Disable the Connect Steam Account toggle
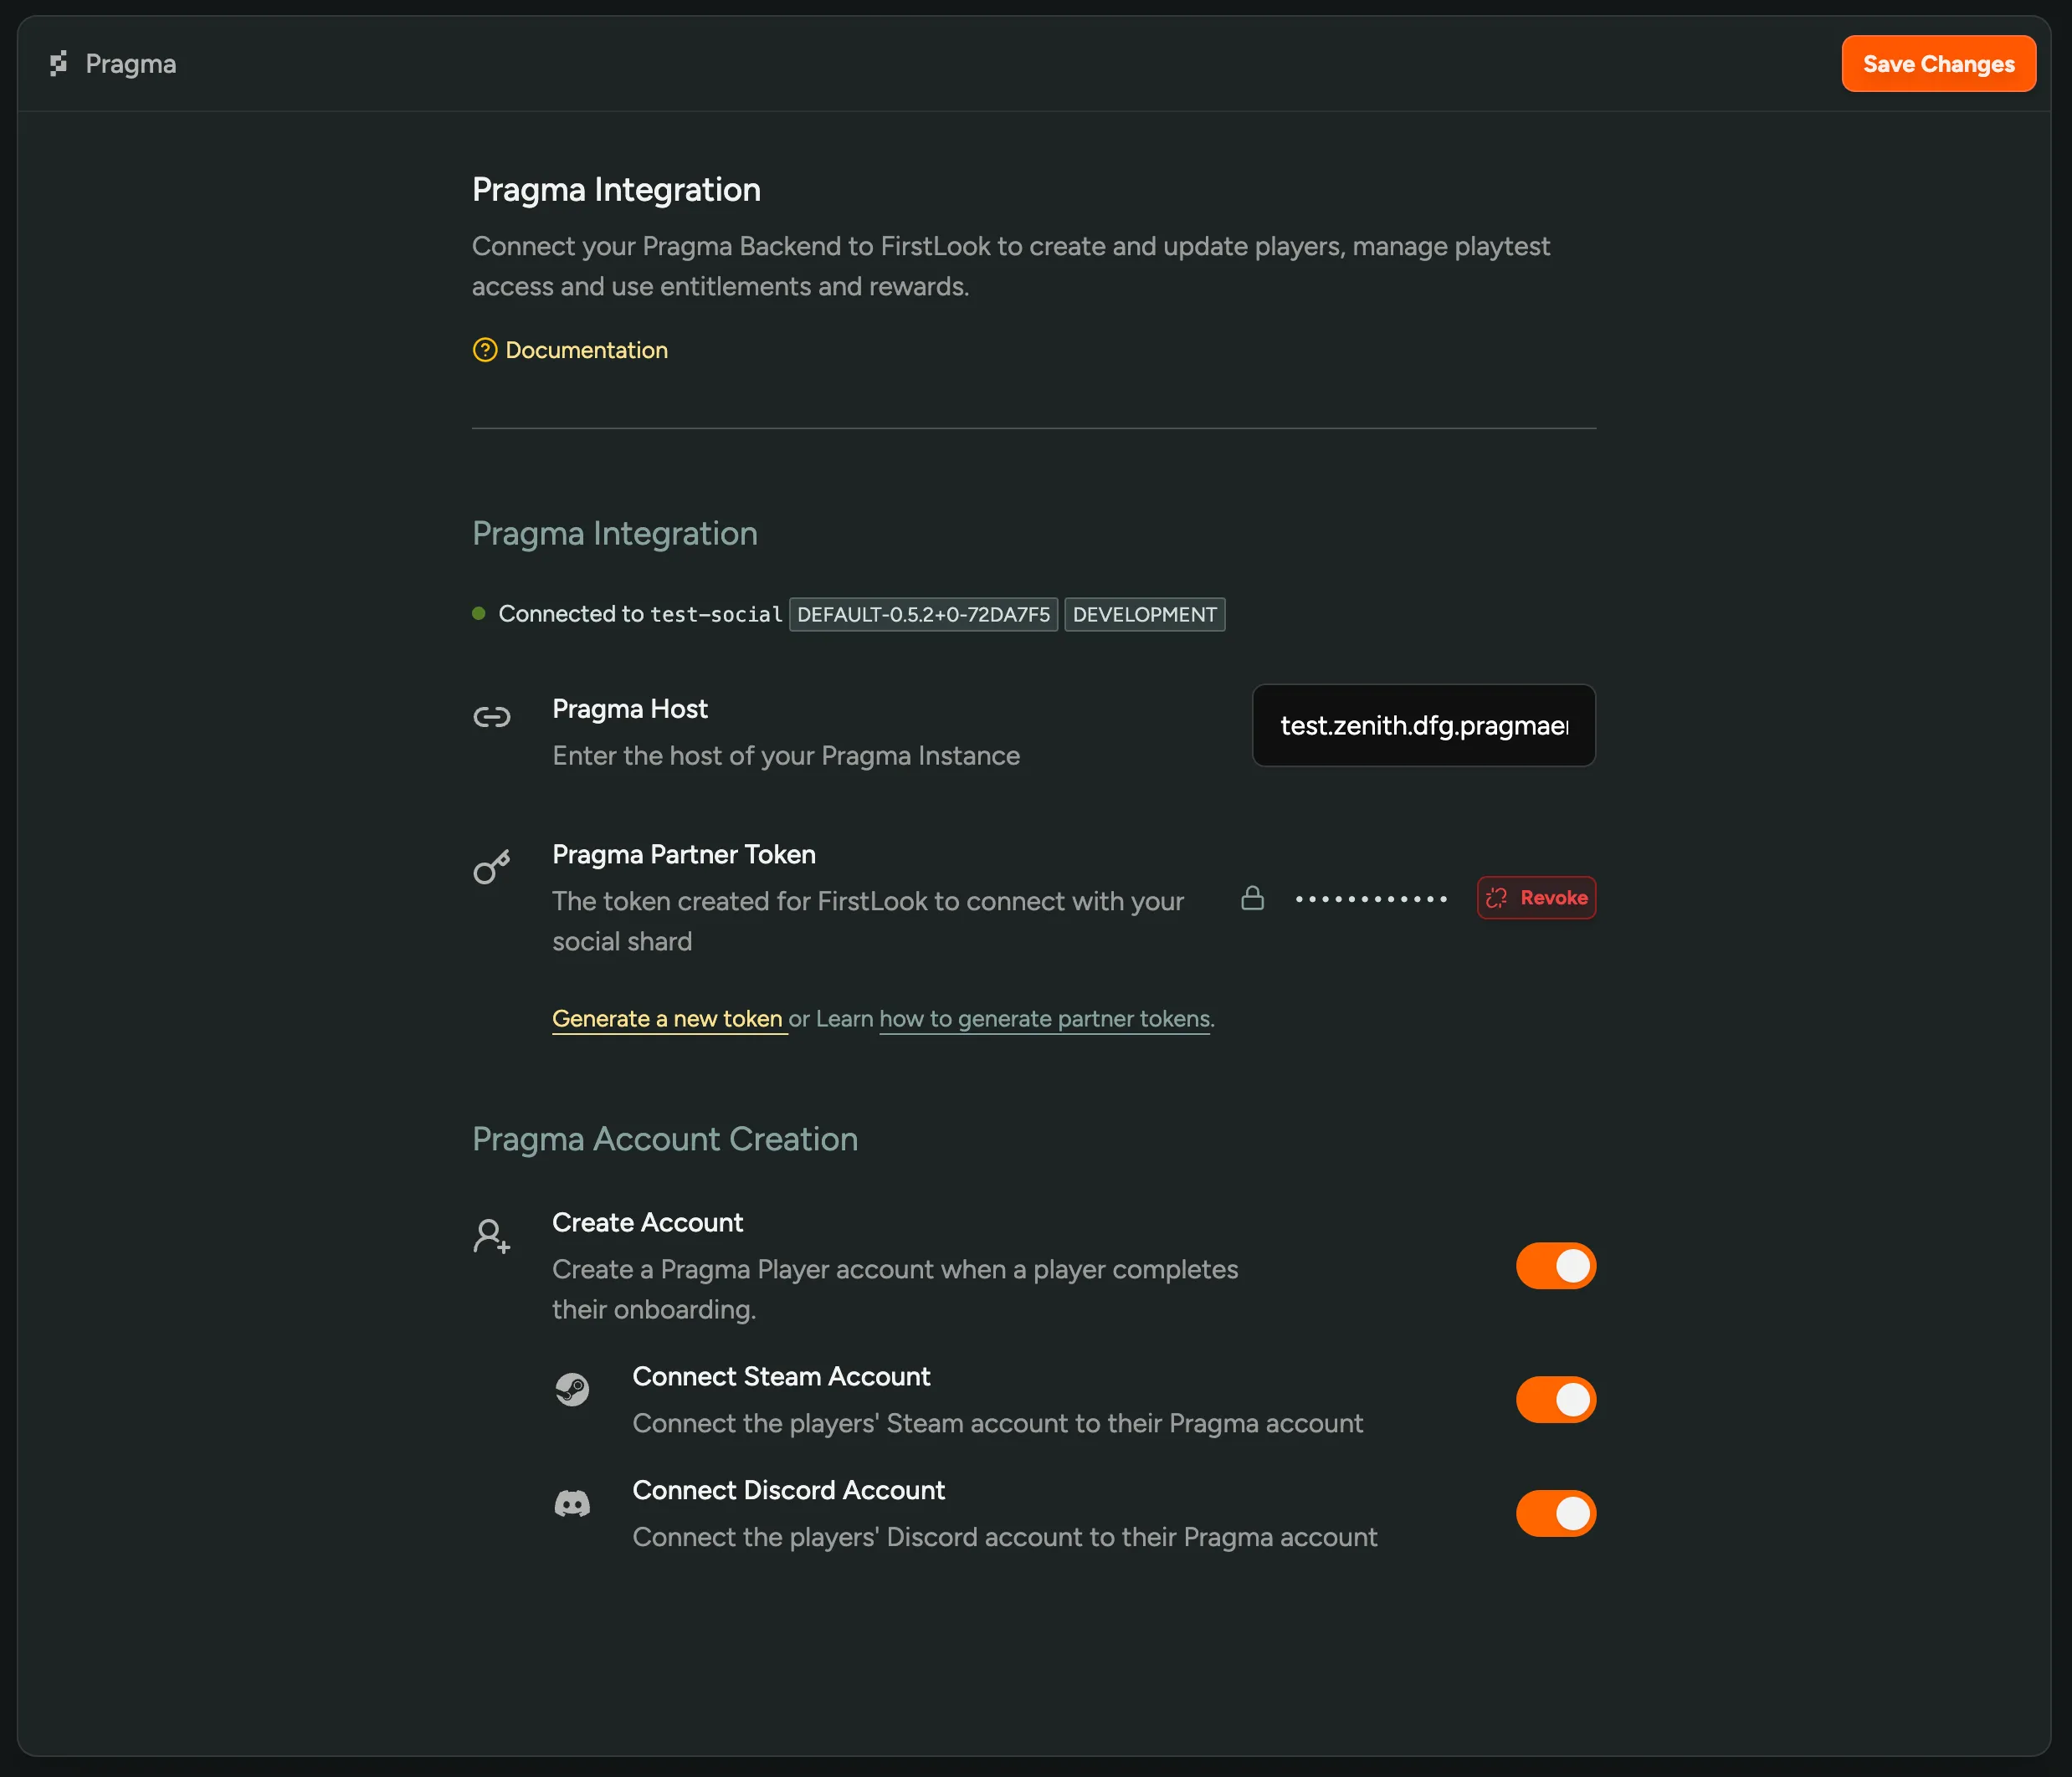Screen dimensions: 2072x1777 (1555, 1399)
